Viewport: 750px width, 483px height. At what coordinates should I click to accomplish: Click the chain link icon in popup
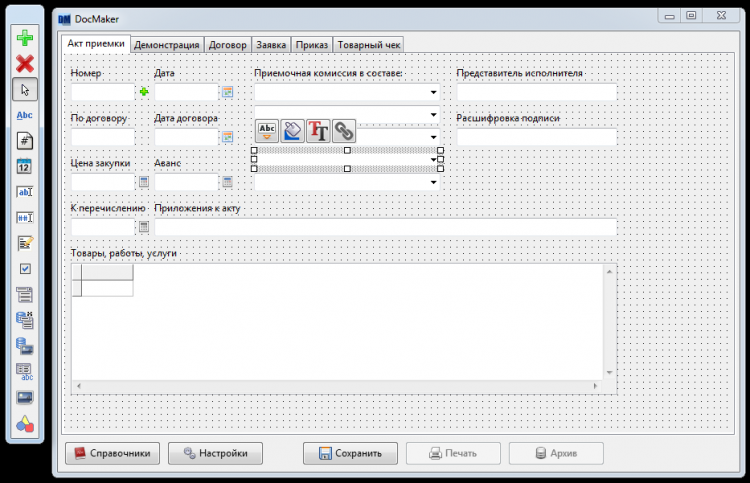tap(344, 131)
